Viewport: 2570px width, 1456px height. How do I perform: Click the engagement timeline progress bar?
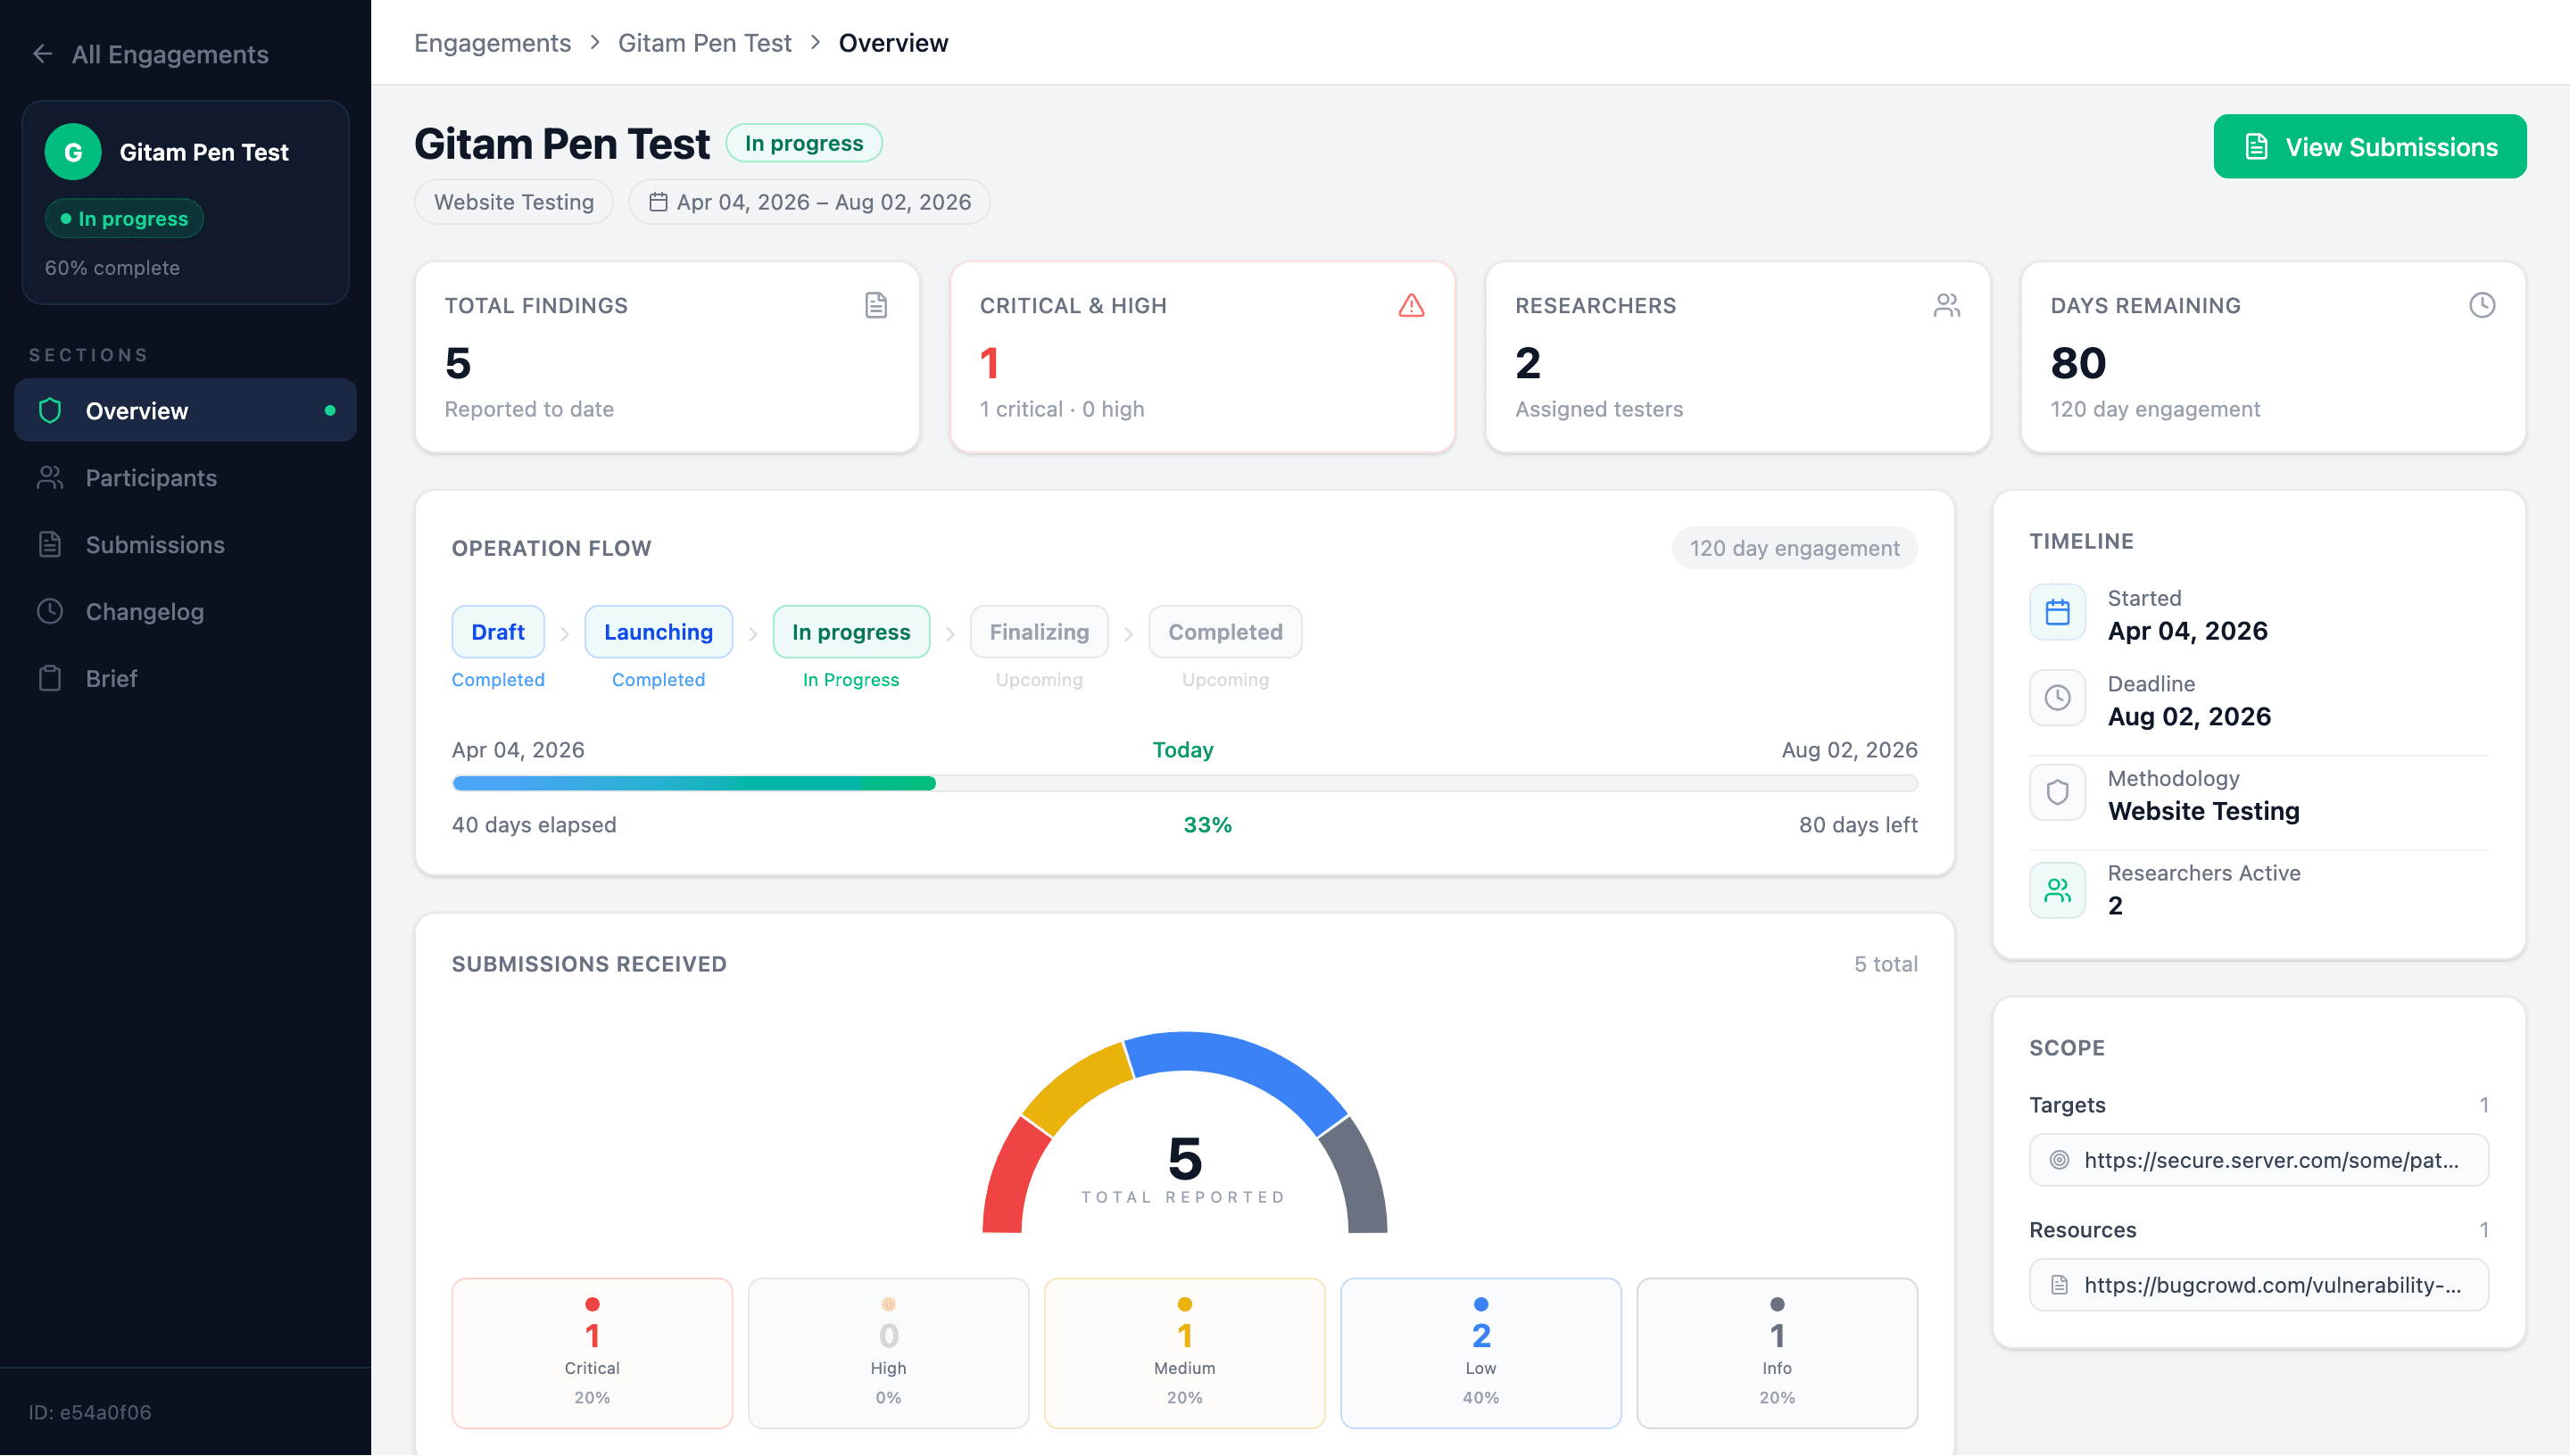tap(1184, 784)
